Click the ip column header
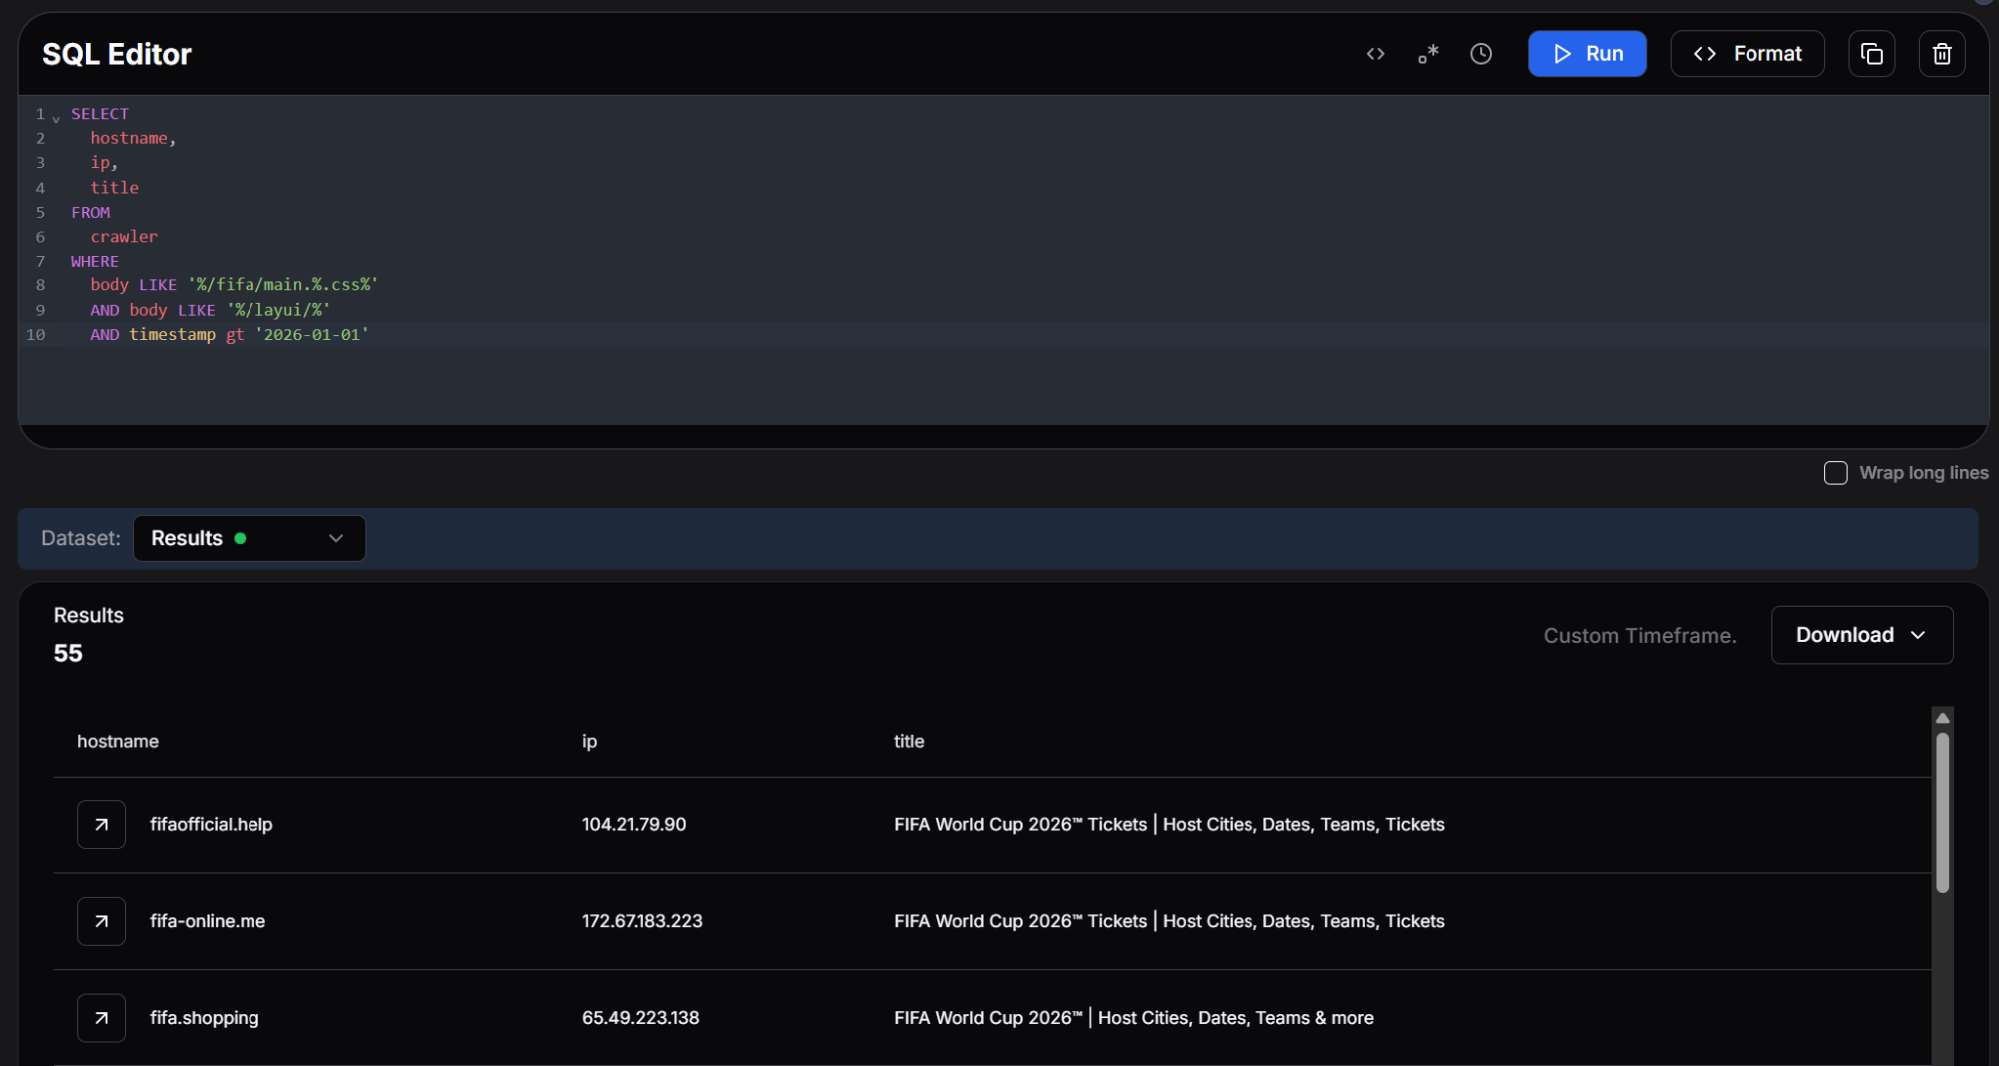The image size is (1999, 1066). [x=589, y=741]
